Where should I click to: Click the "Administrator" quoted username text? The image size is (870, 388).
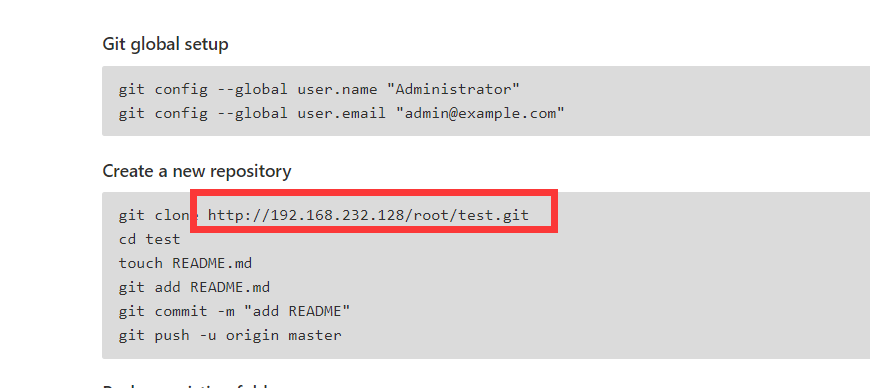453,89
